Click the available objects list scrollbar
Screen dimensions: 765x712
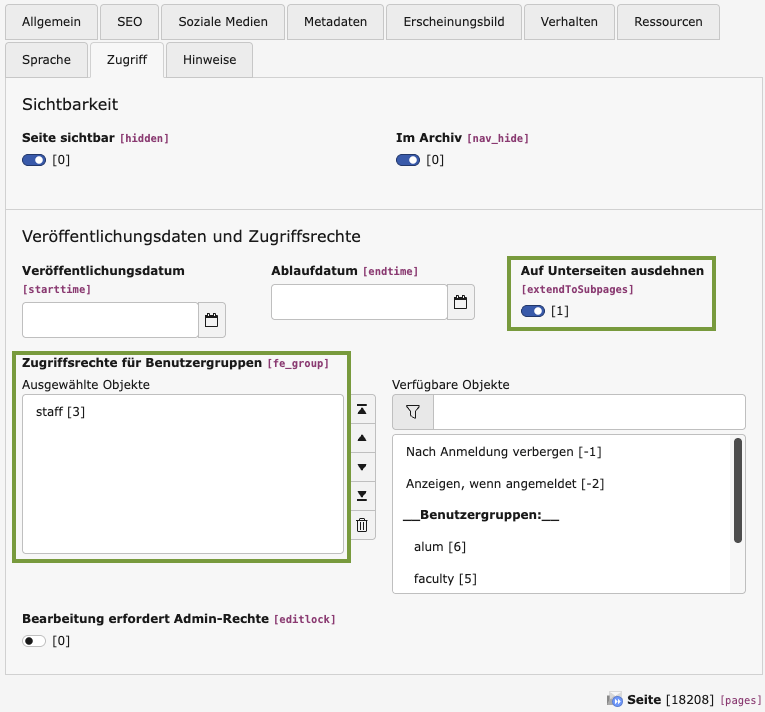738,490
